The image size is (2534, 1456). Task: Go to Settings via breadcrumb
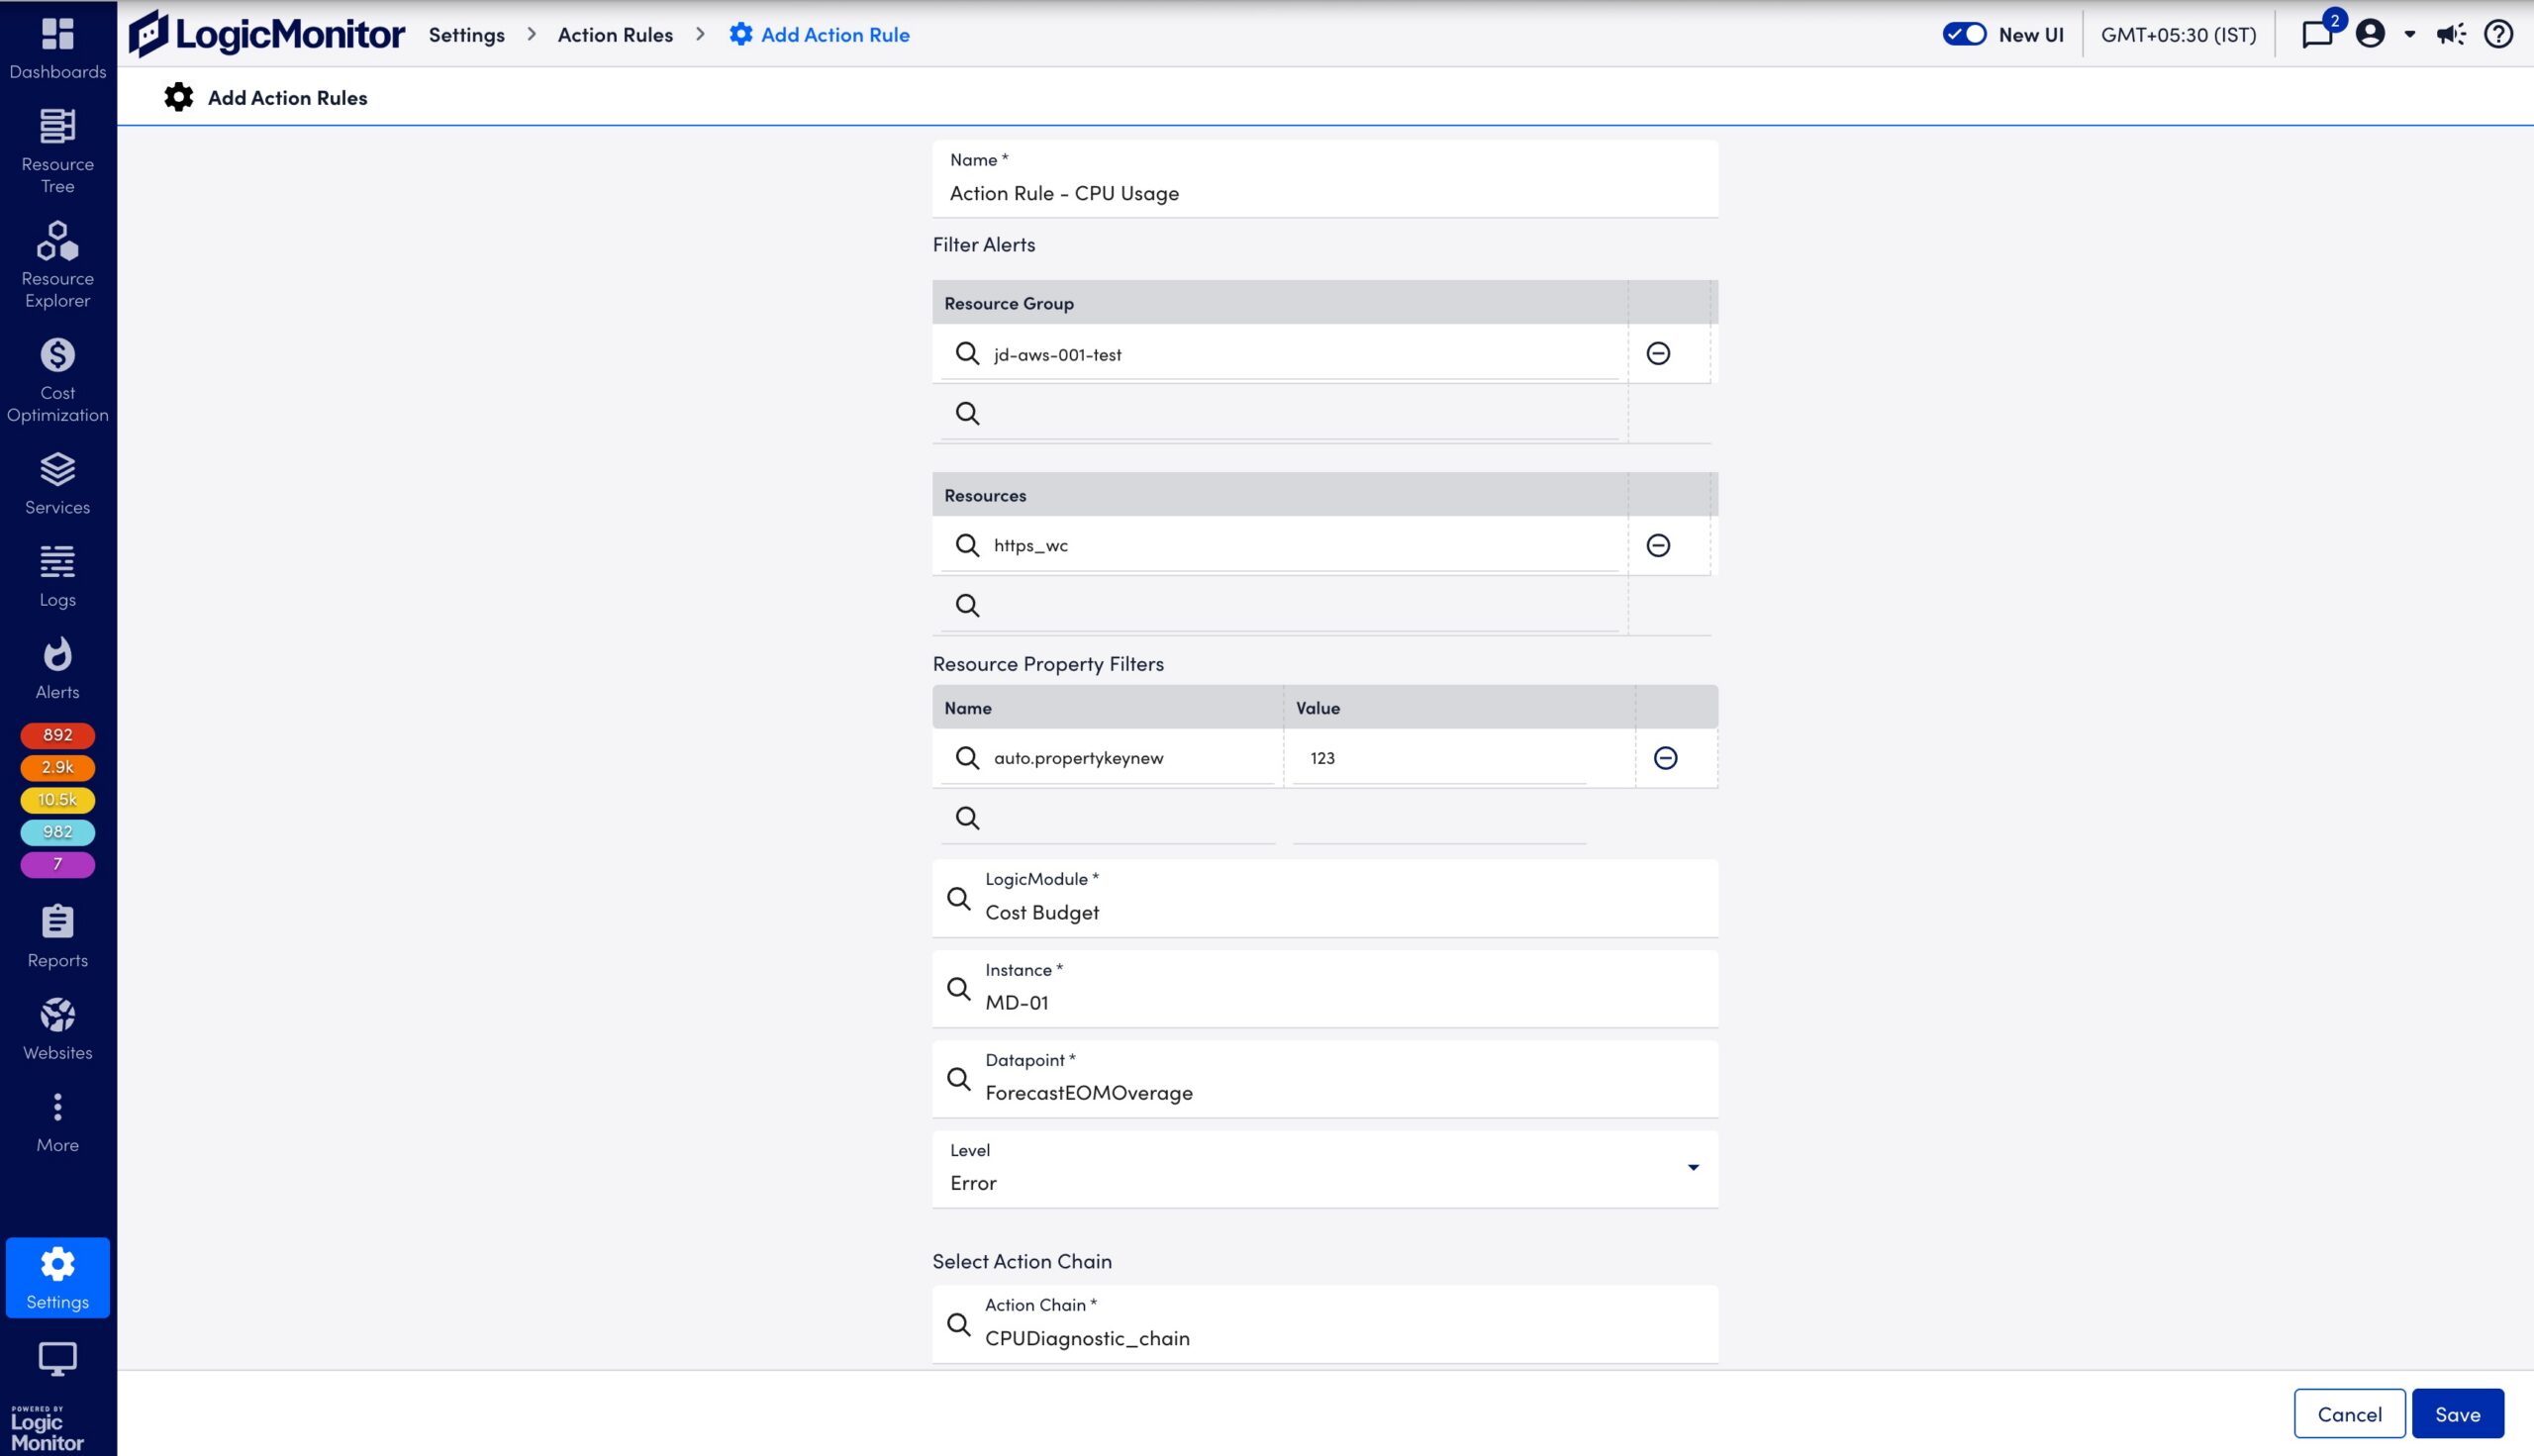coord(466,34)
